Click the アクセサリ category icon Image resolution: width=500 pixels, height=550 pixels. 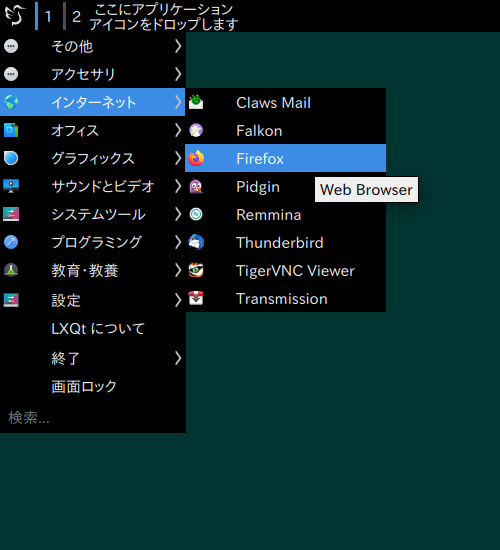(x=11, y=74)
